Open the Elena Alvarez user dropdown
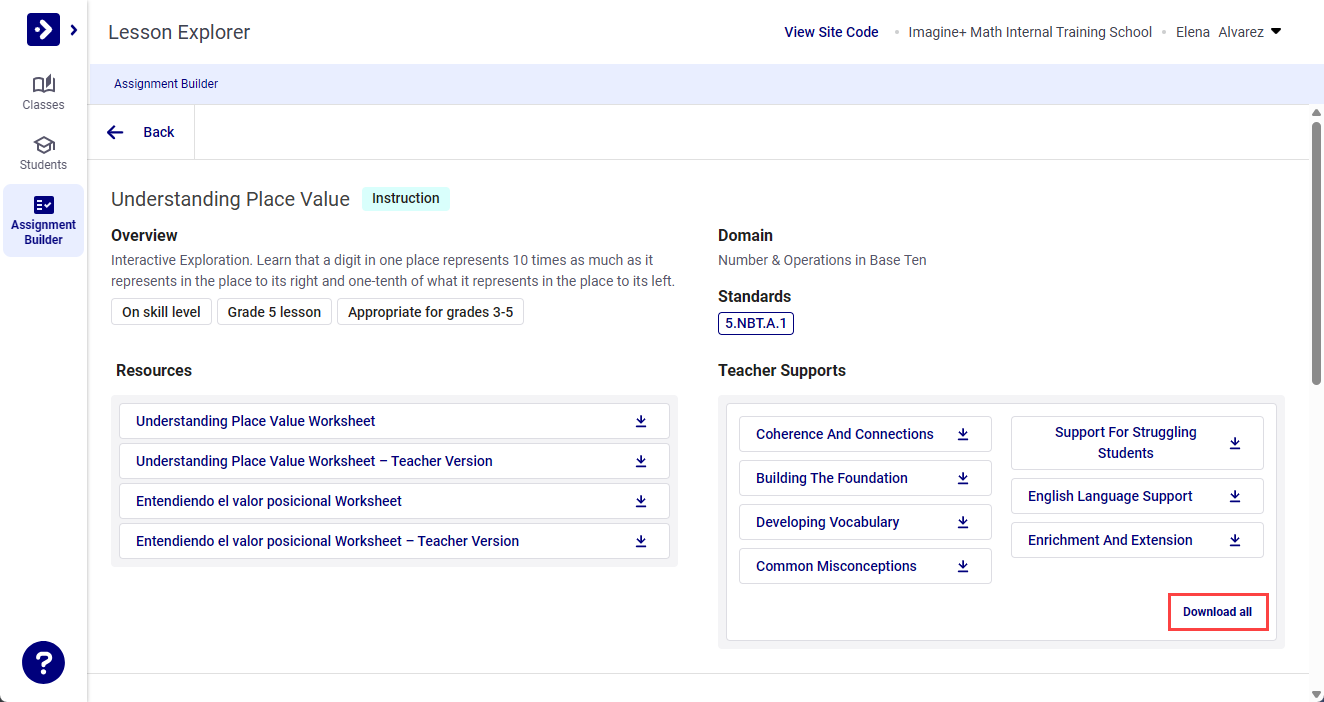The height and width of the screenshot is (702, 1324). [x=1275, y=32]
